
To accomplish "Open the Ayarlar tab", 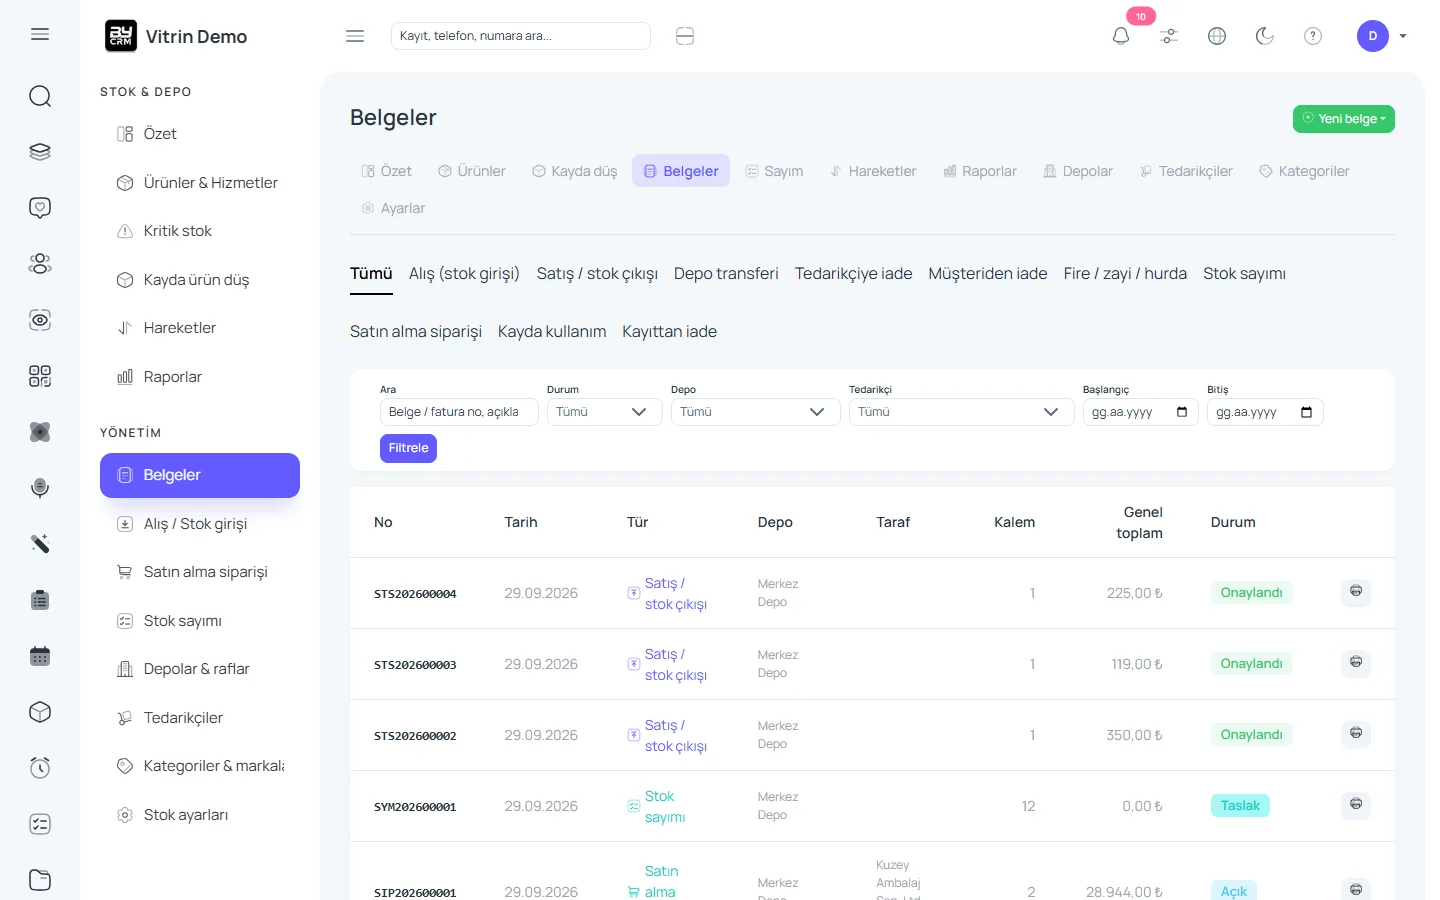I will [x=393, y=208].
